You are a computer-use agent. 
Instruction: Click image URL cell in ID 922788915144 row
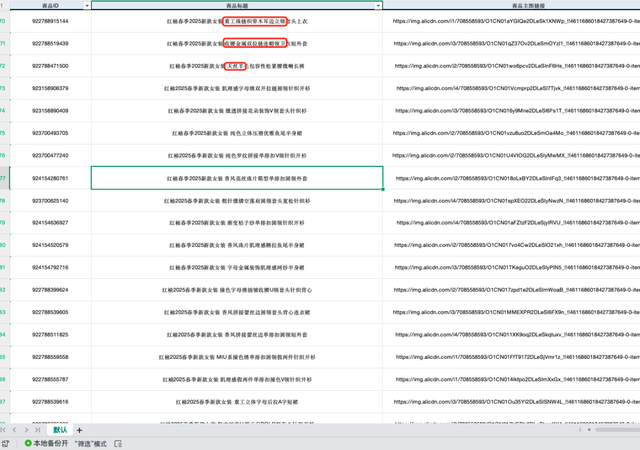coord(511,21)
